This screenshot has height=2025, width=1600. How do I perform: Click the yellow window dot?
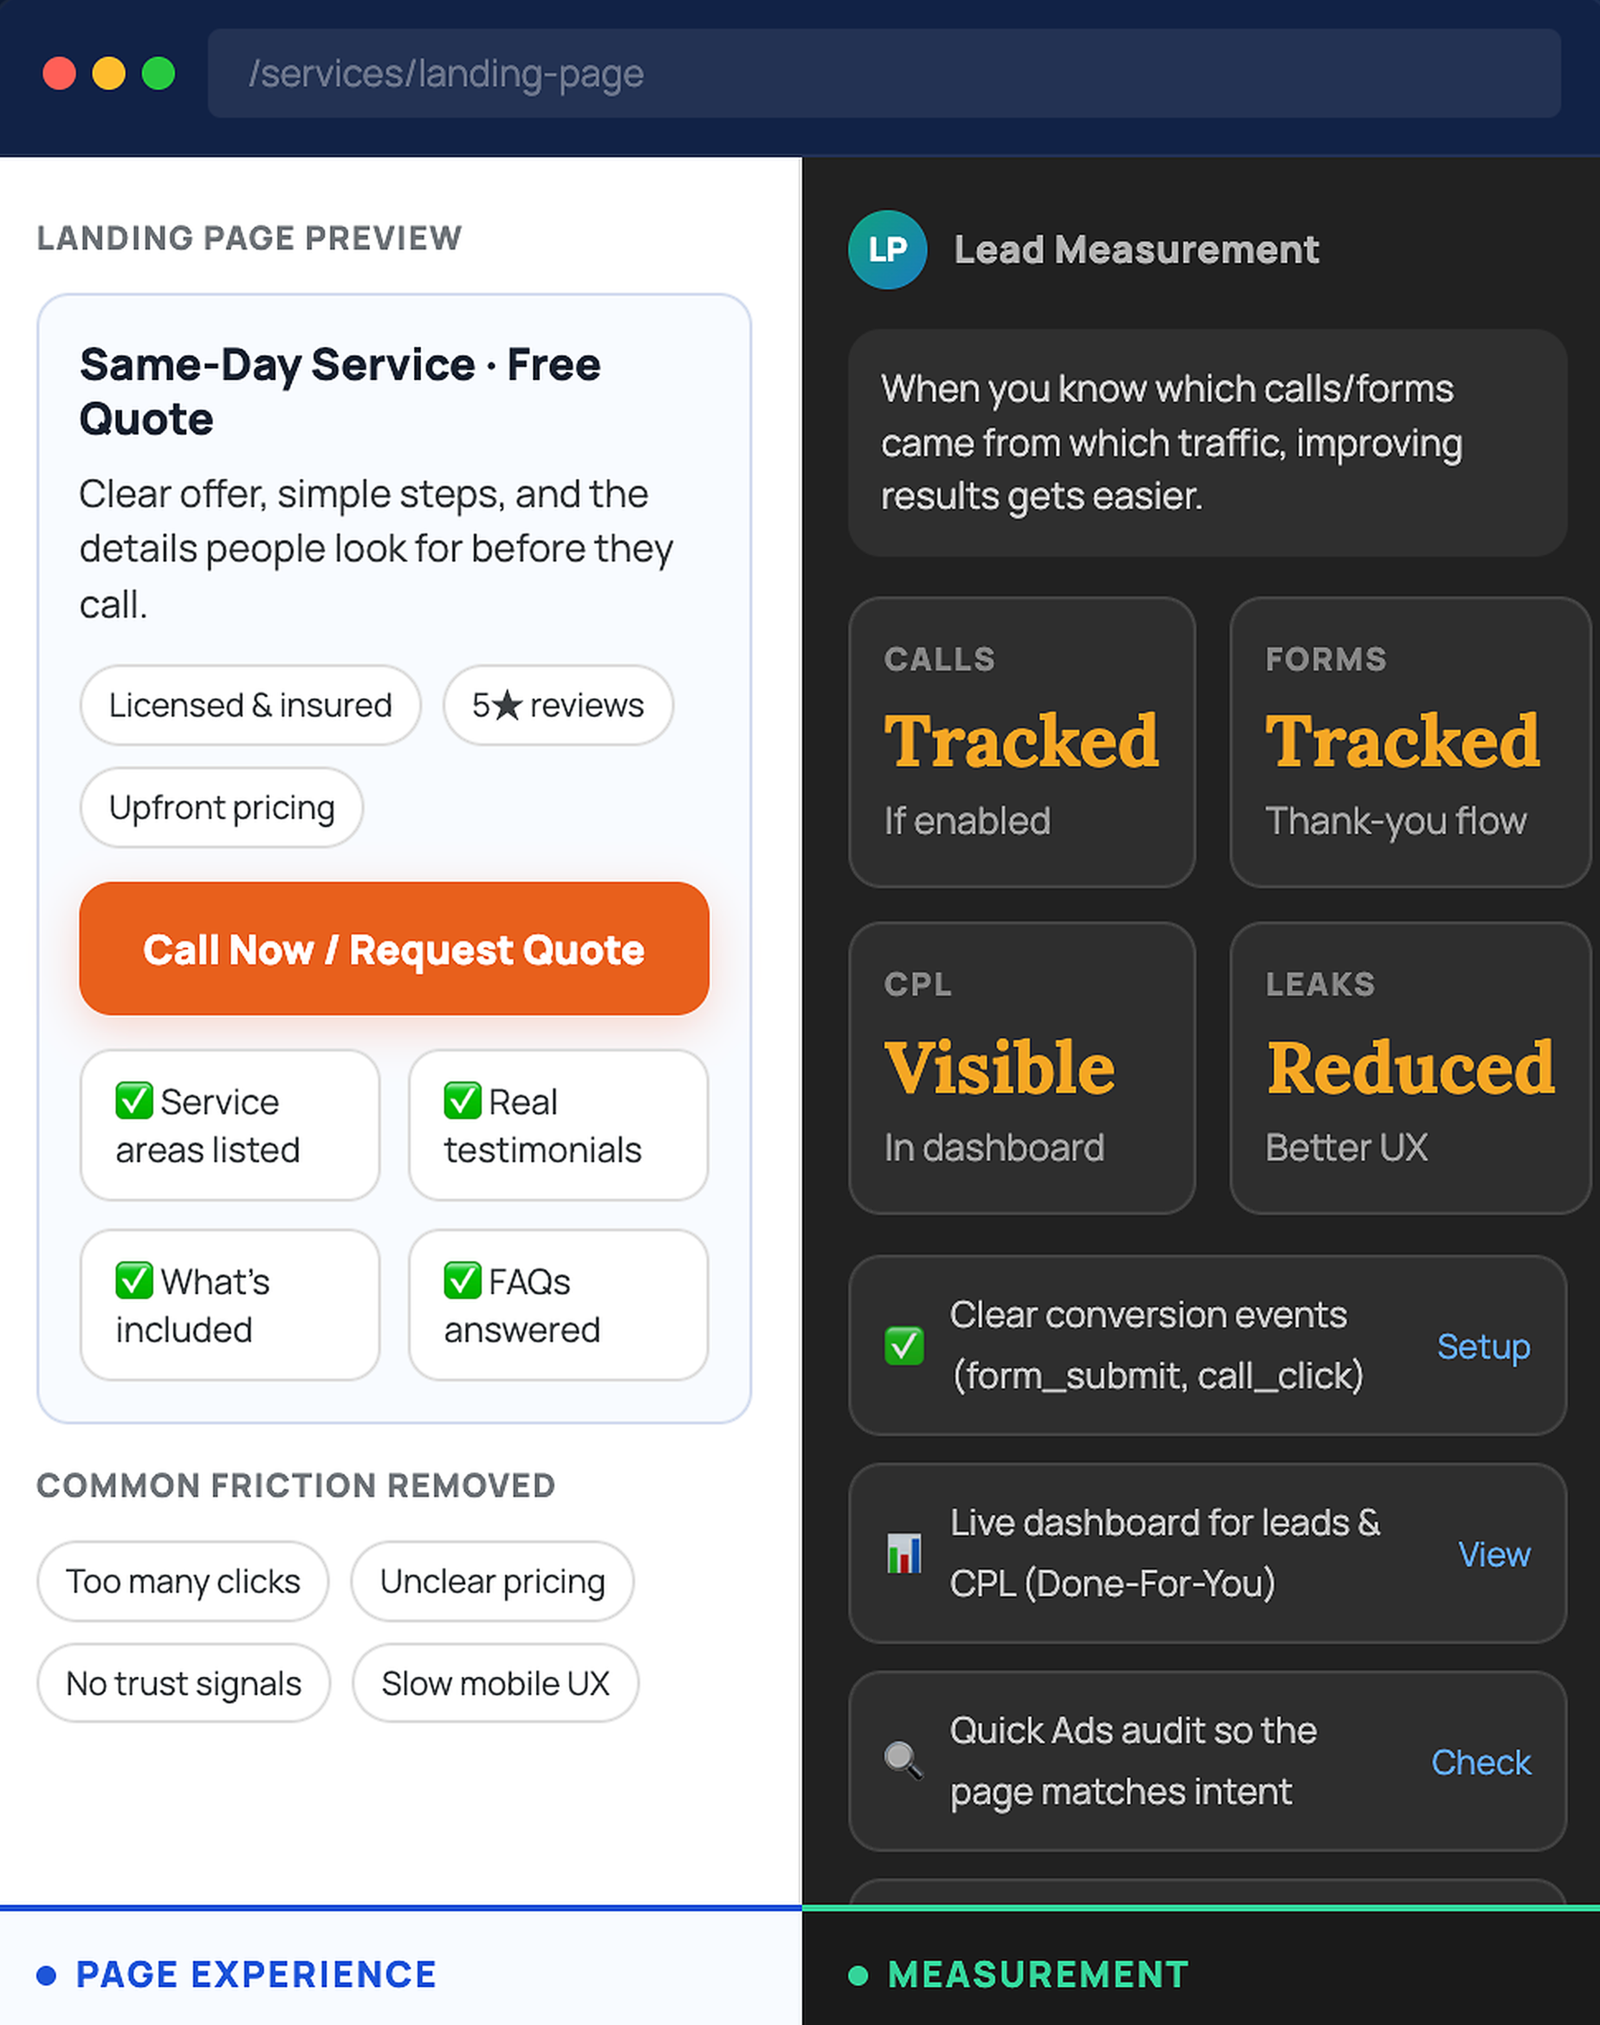pyautogui.click(x=109, y=73)
